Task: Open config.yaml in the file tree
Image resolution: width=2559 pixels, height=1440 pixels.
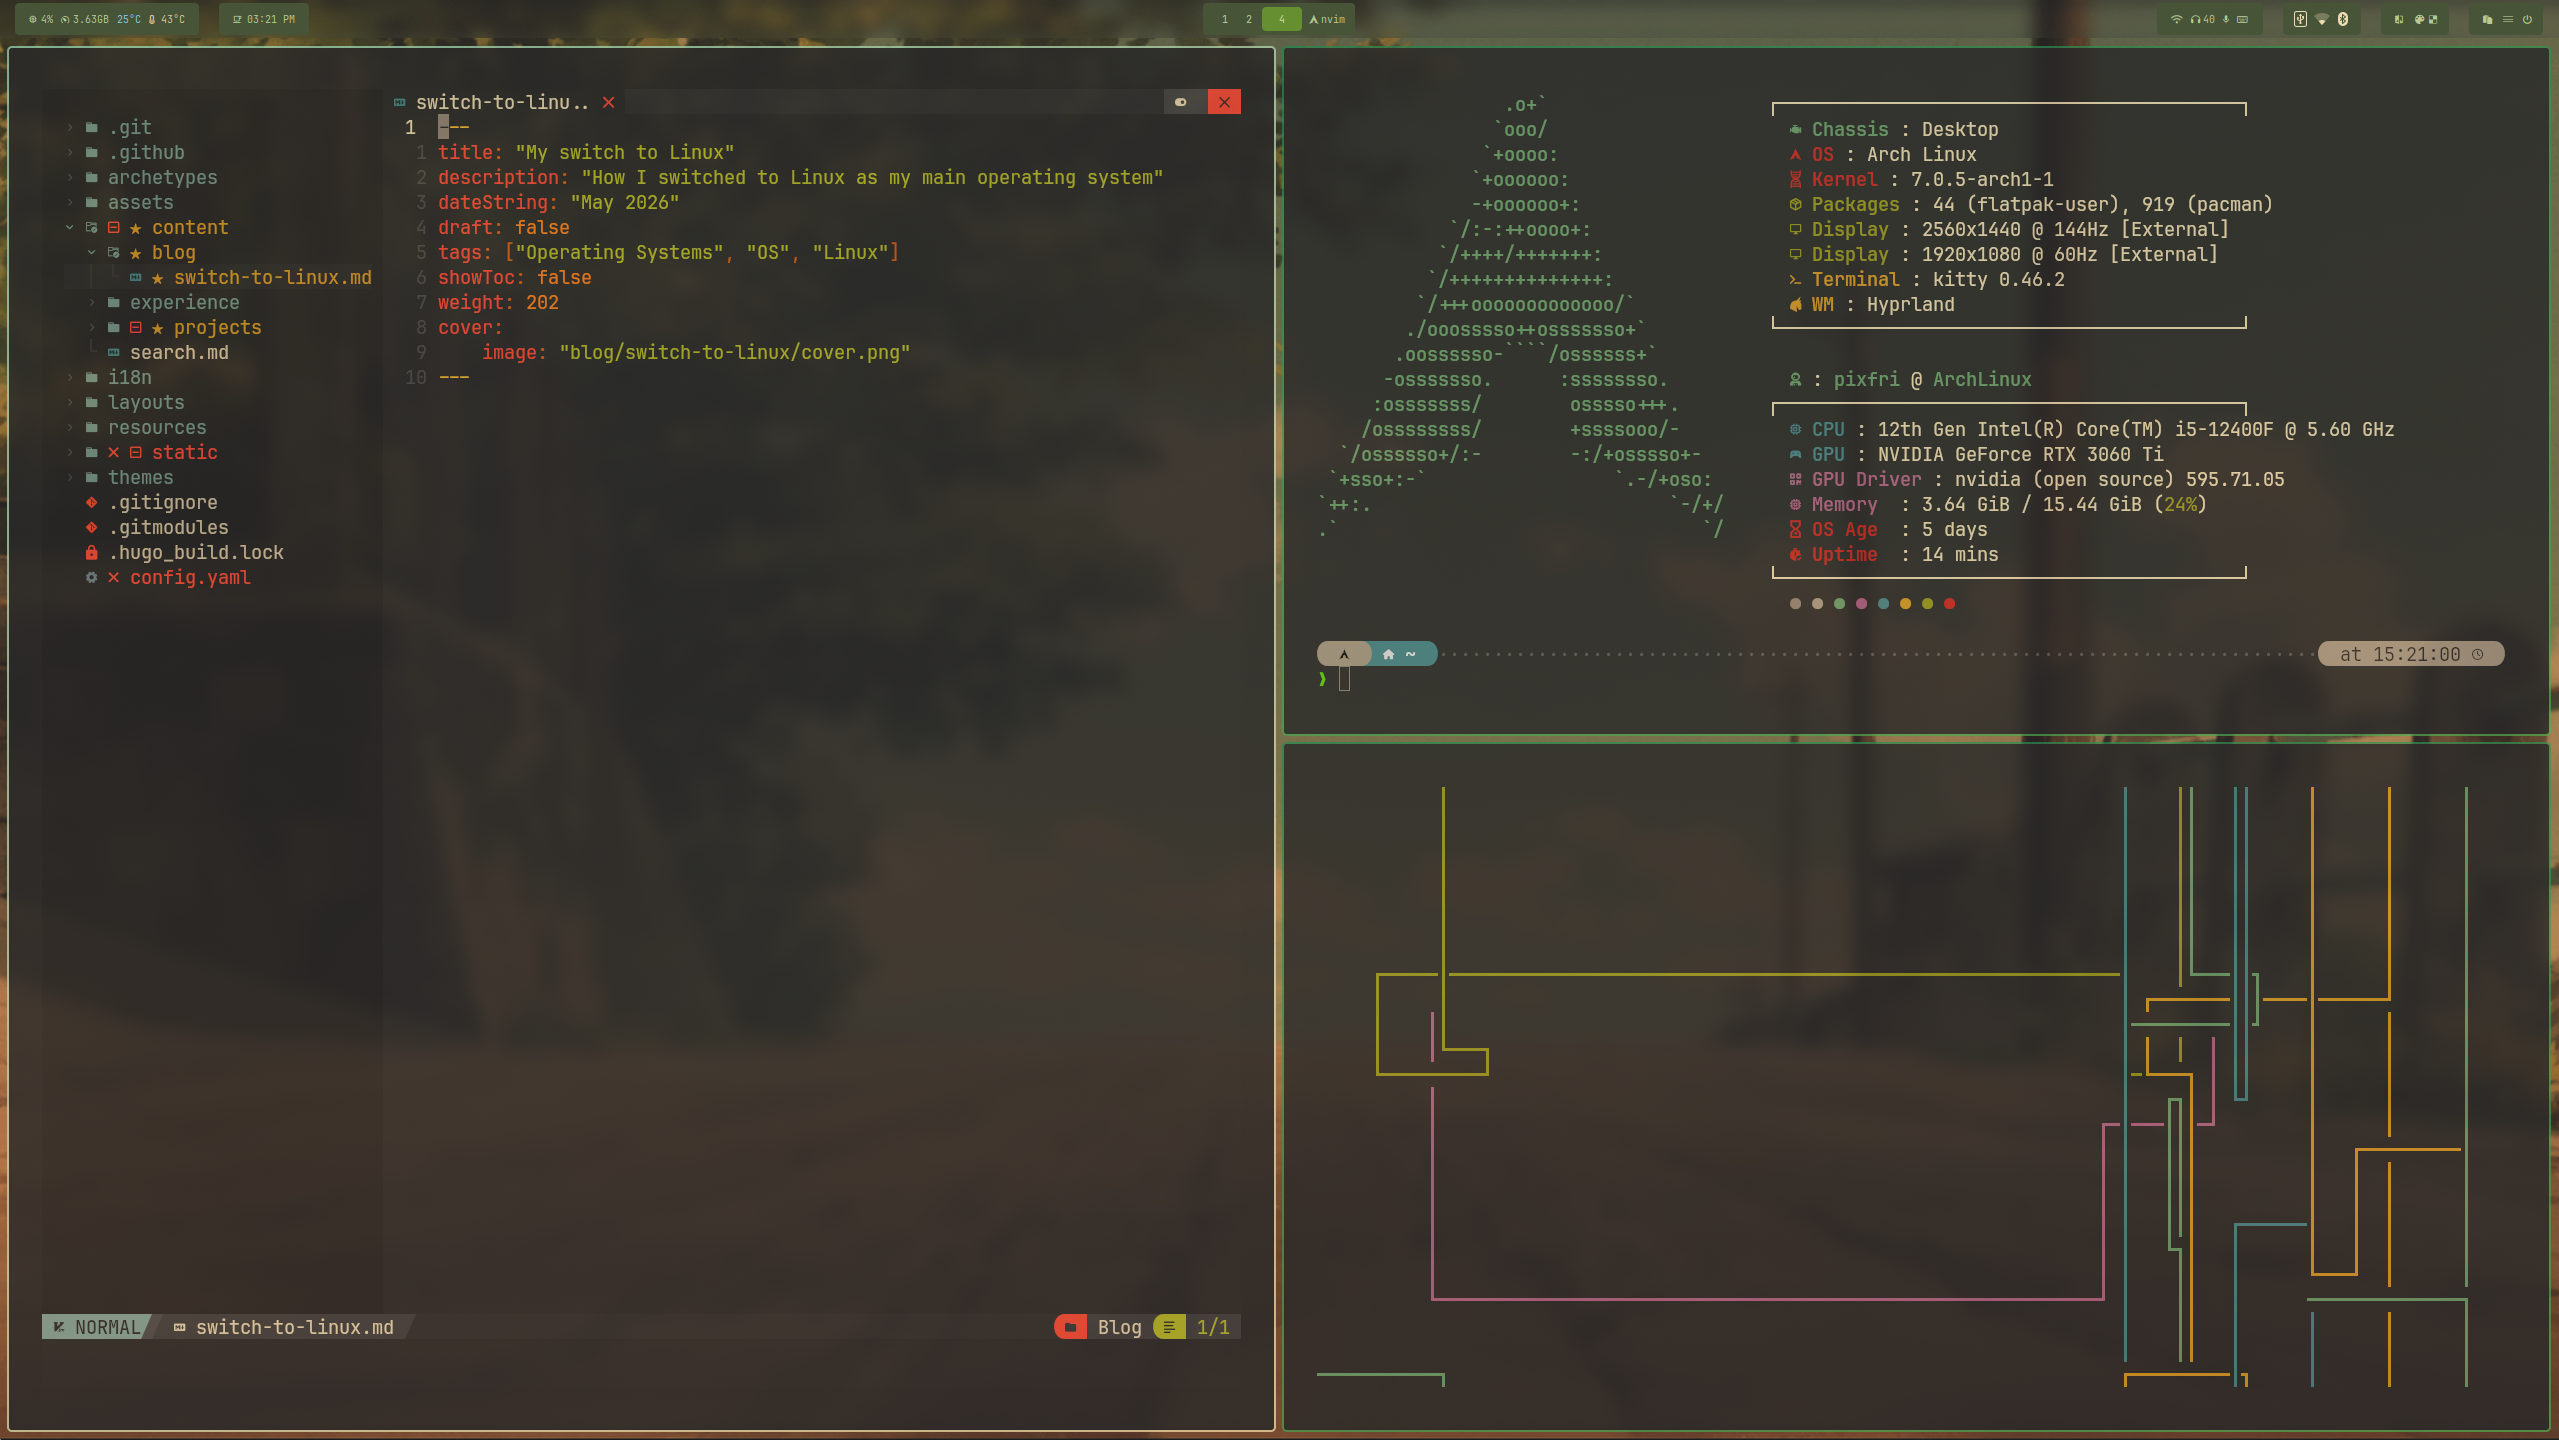Action: point(190,577)
